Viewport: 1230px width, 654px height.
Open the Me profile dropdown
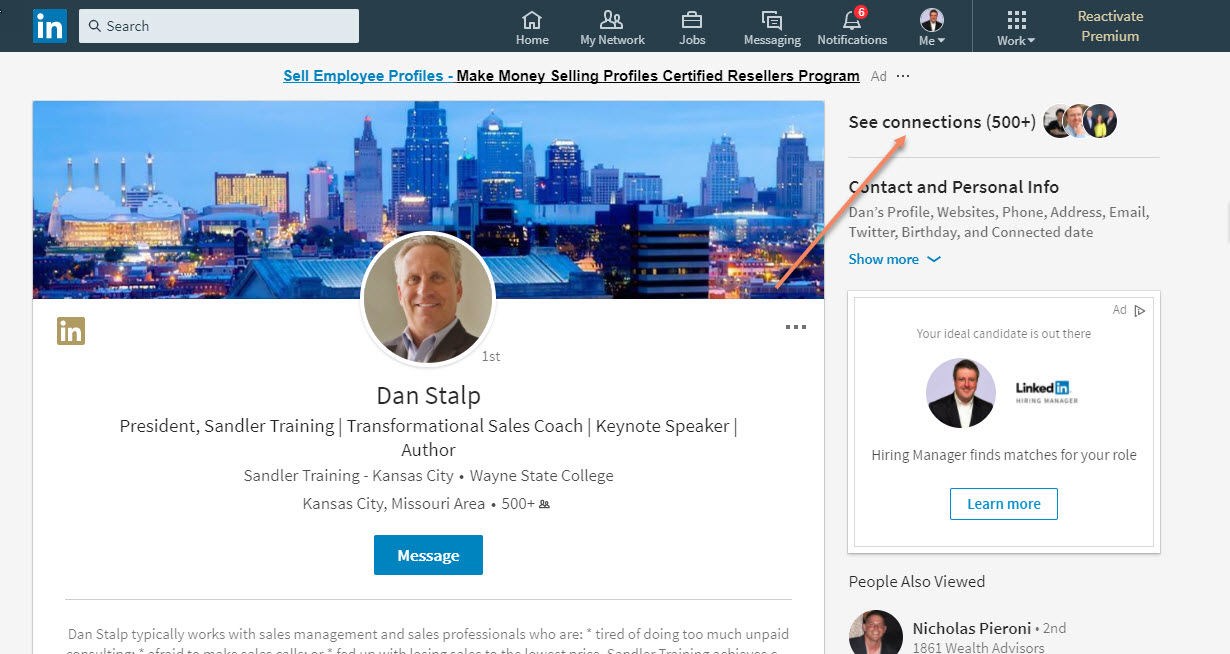(931, 25)
